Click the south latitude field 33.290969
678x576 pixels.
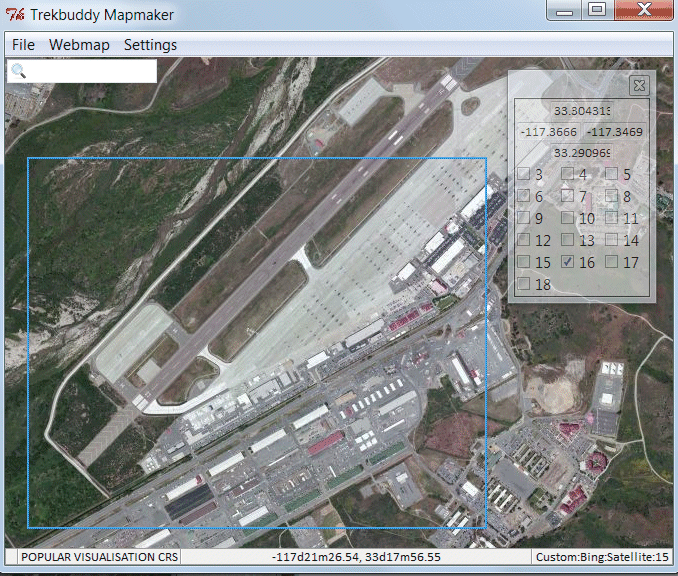tap(581, 153)
